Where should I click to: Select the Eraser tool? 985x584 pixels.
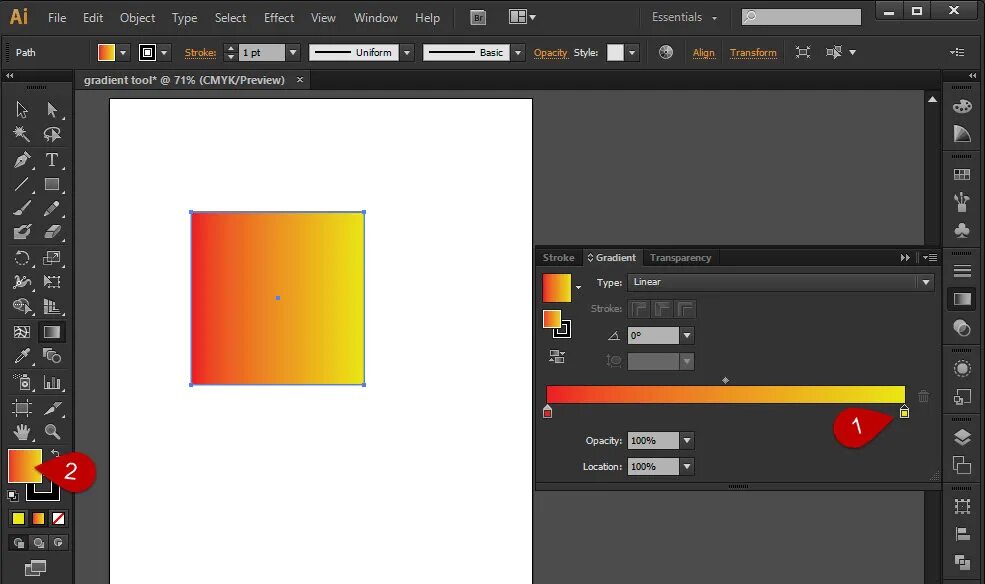point(52,232)
